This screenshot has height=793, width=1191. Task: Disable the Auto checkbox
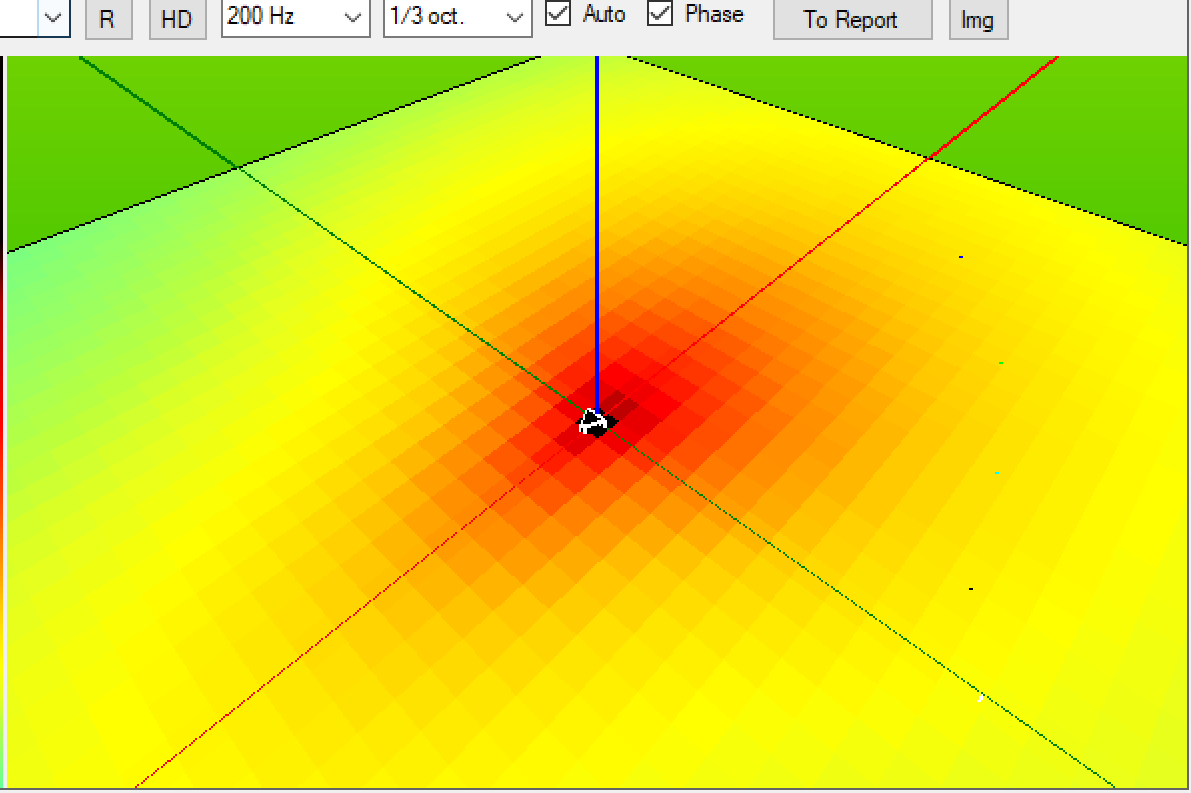tap(559, 14)
